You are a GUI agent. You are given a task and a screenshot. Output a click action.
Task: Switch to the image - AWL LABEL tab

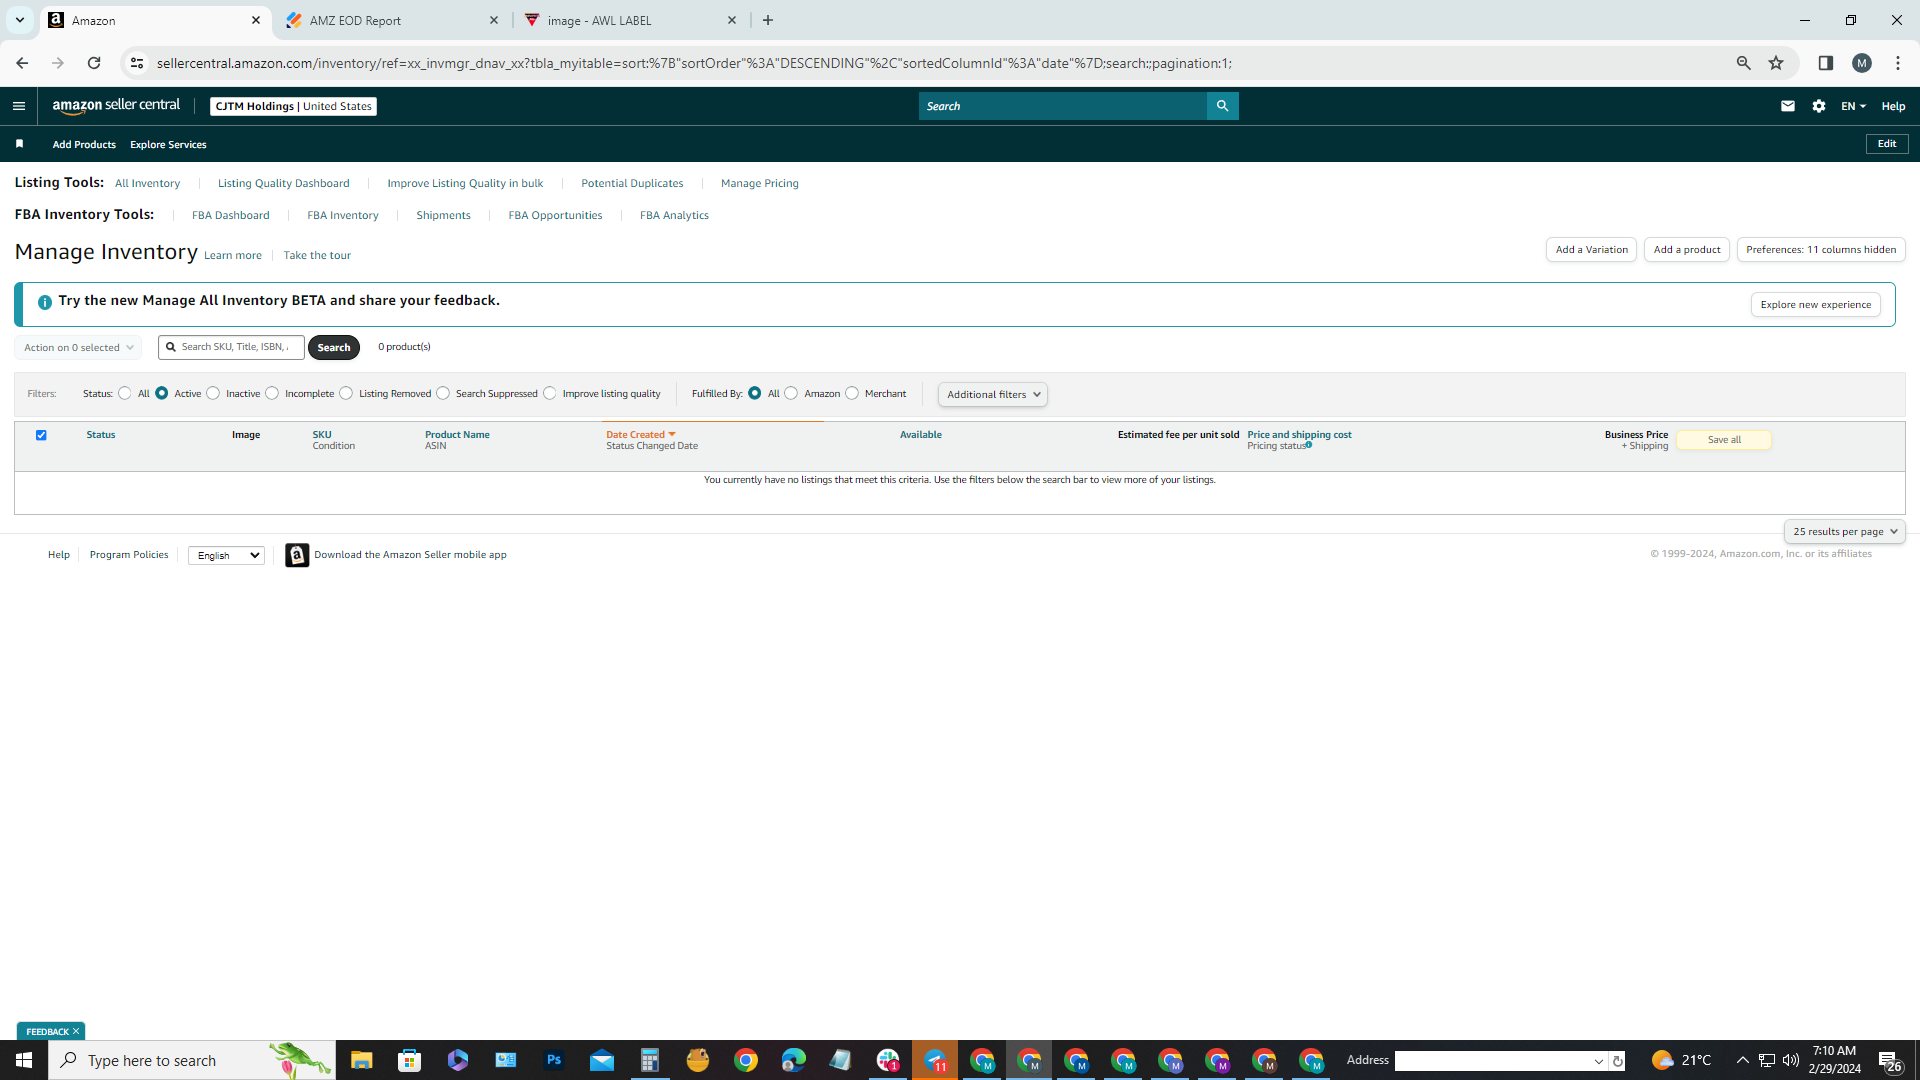[x=630, y=20]
